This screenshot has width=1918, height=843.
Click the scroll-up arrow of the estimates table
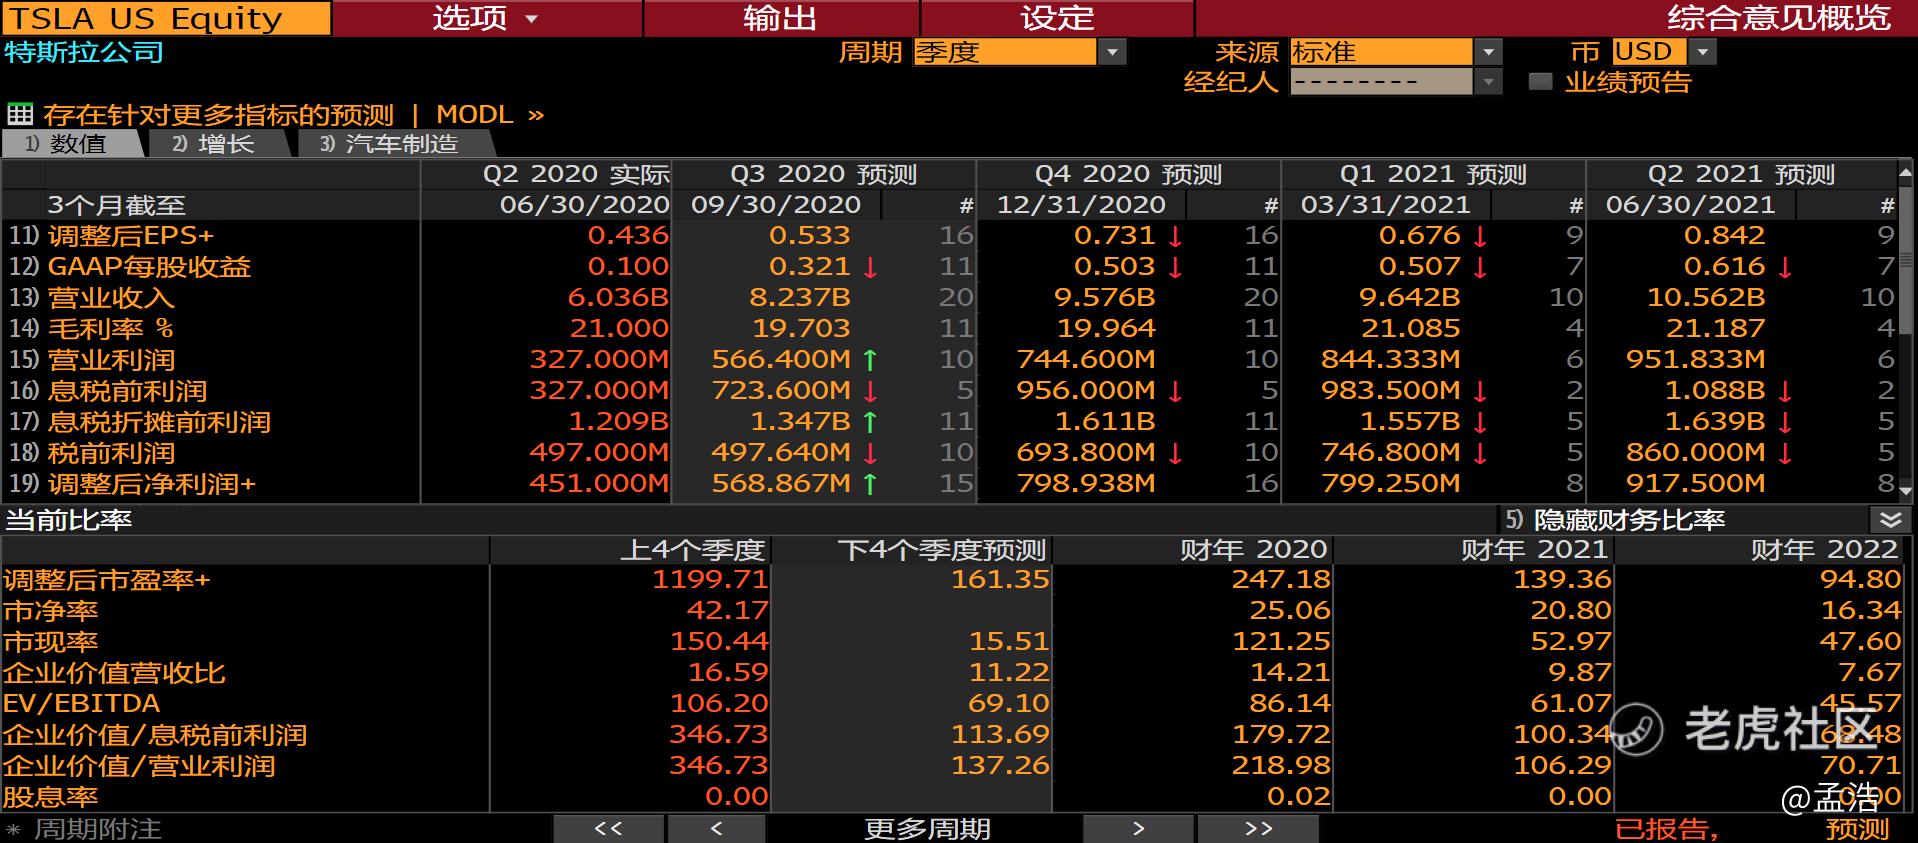click(1905, 174)
